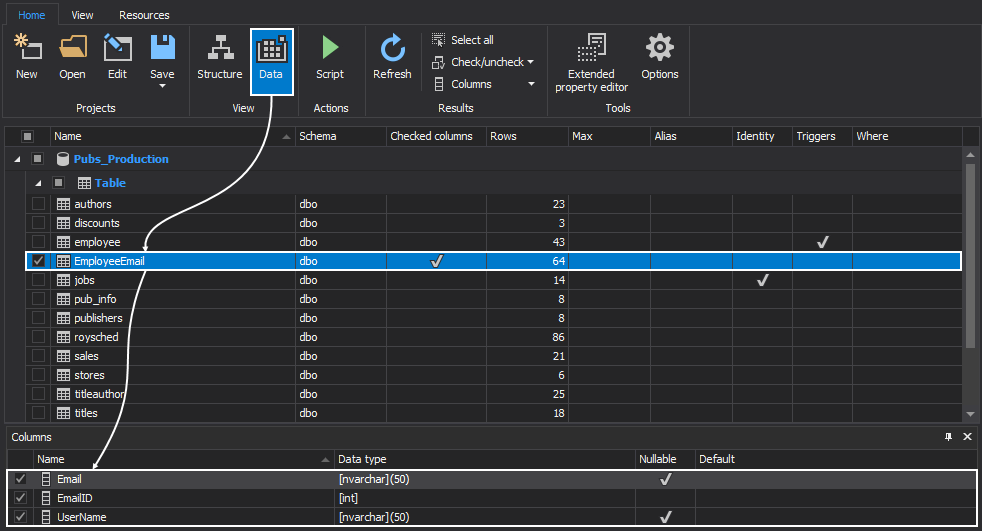
Task: Collapse the Pubs_Production database node
Action: [16, 159]
